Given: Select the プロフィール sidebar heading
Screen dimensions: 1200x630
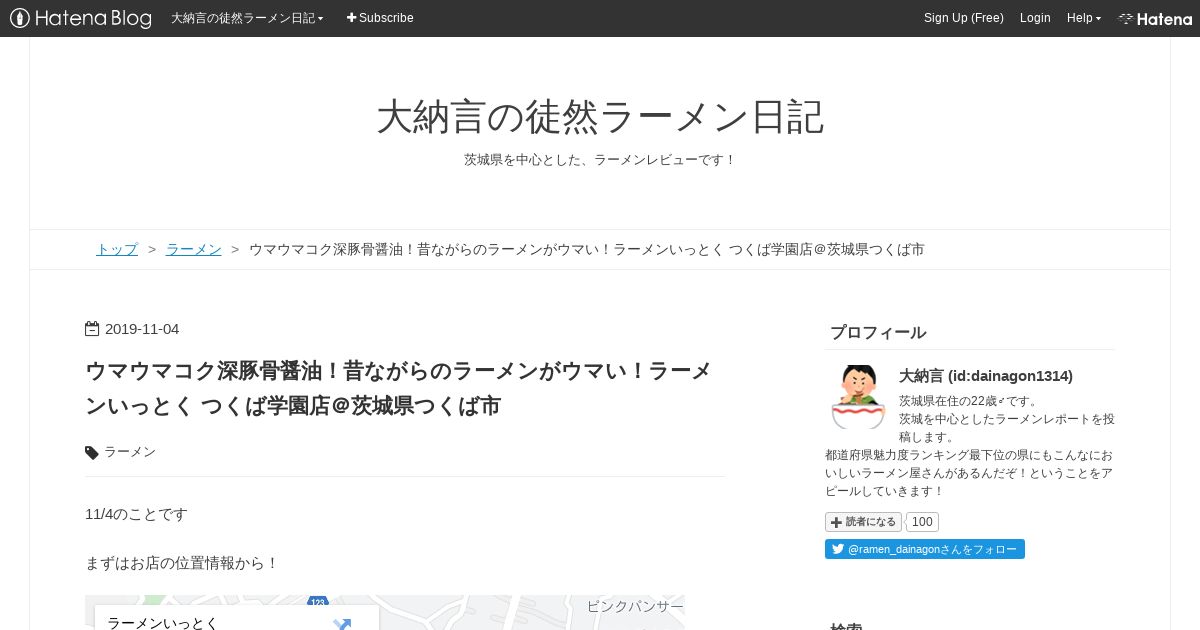Looking at the screenshot, I should [x=878, y=333].
